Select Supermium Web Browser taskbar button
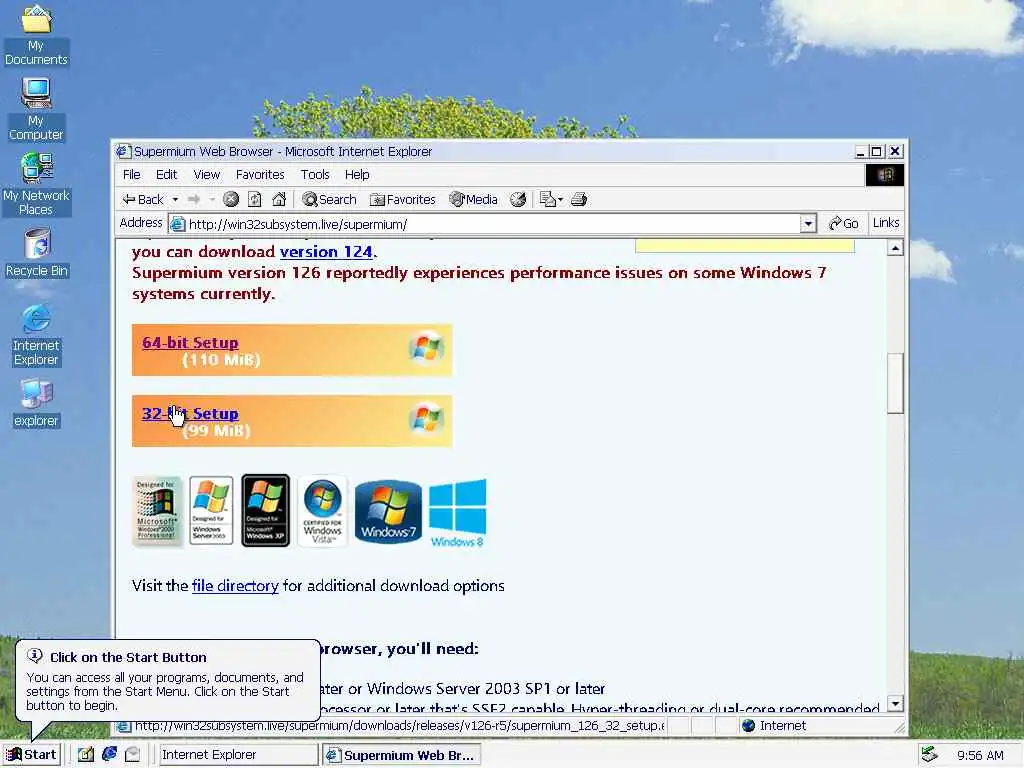The image size is (1024, 768). point(402,755)
